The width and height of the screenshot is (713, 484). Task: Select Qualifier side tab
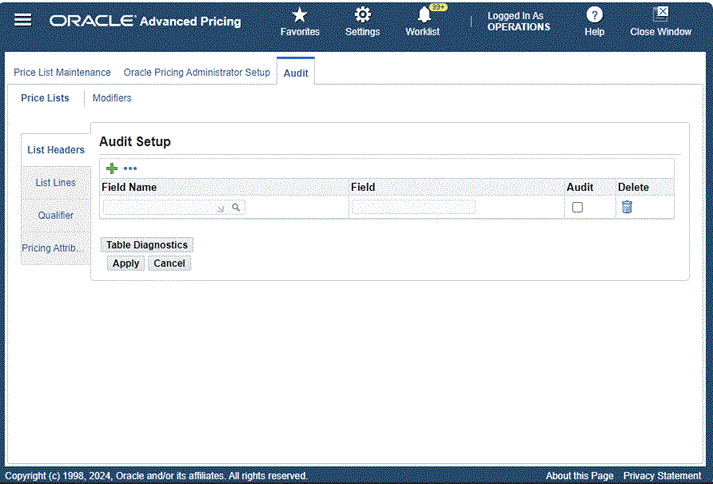point(55,215)
